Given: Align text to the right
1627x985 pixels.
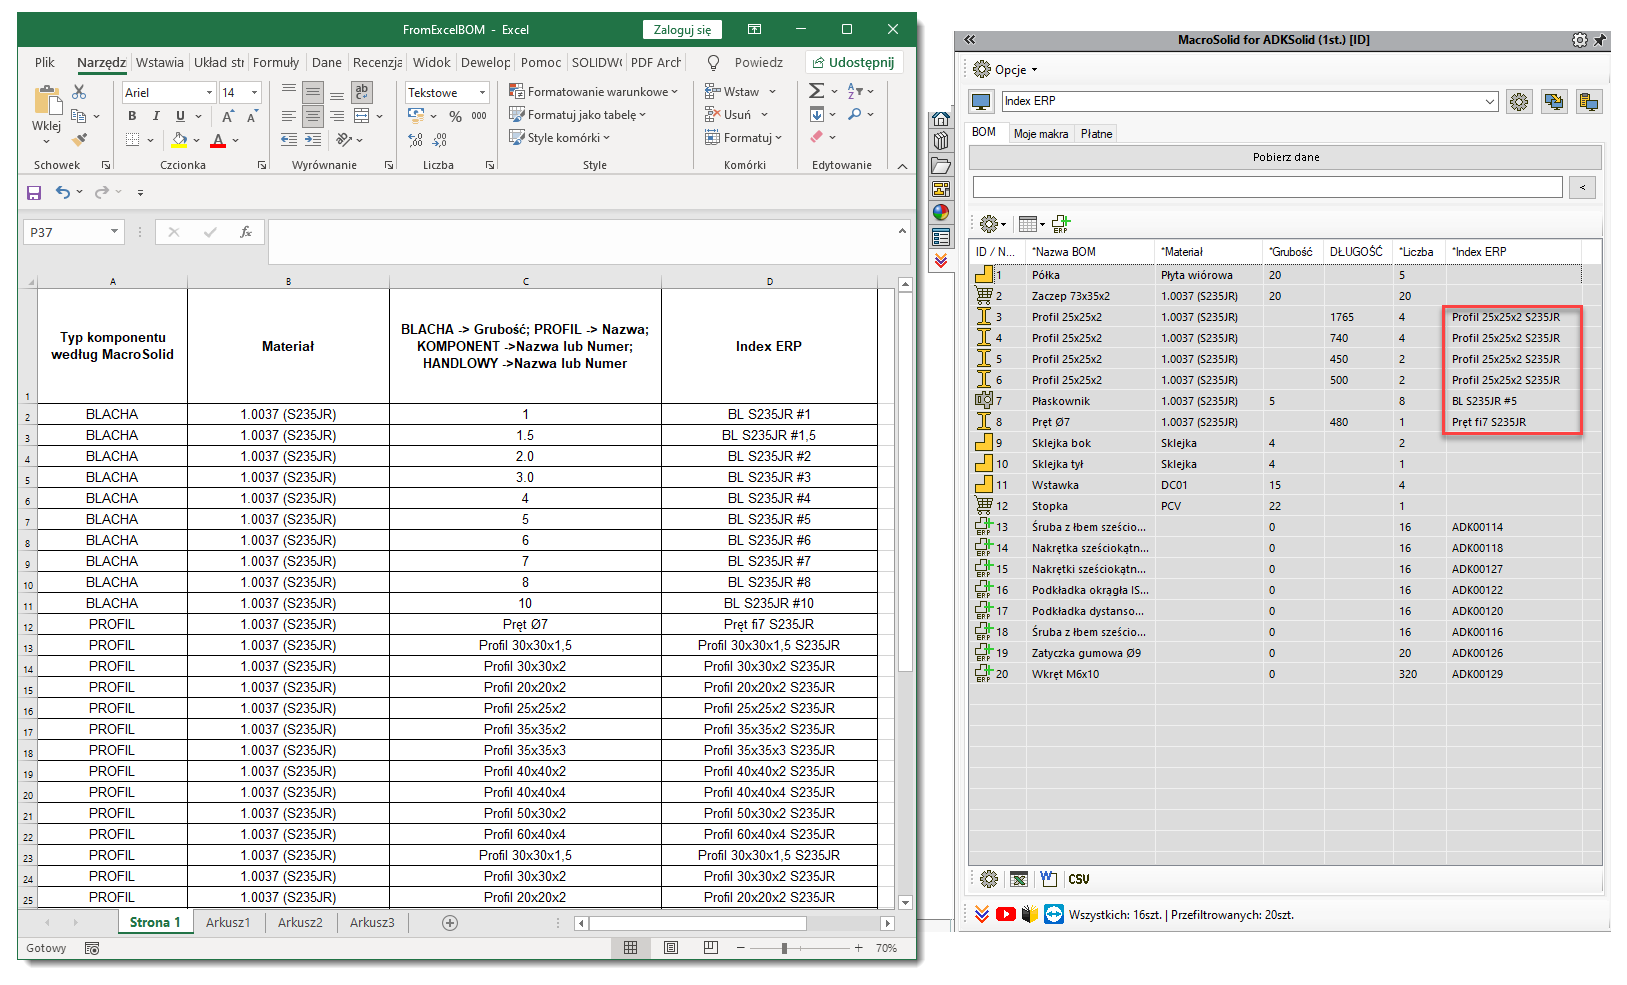Looking at the screenshot, I should (337, 116).
